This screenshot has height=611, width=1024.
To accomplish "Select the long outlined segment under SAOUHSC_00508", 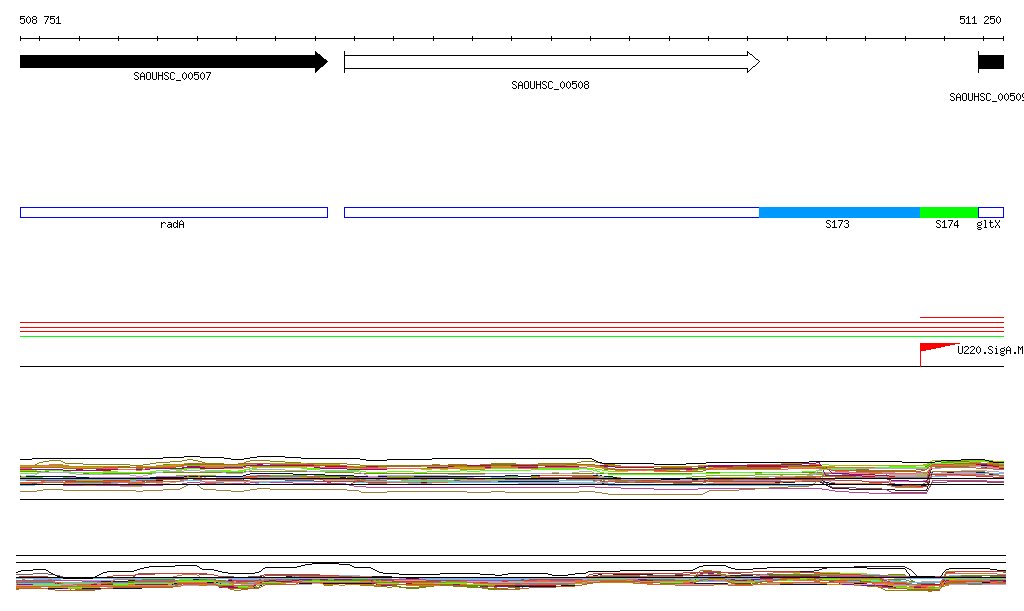I will click(x=552, y=213).
